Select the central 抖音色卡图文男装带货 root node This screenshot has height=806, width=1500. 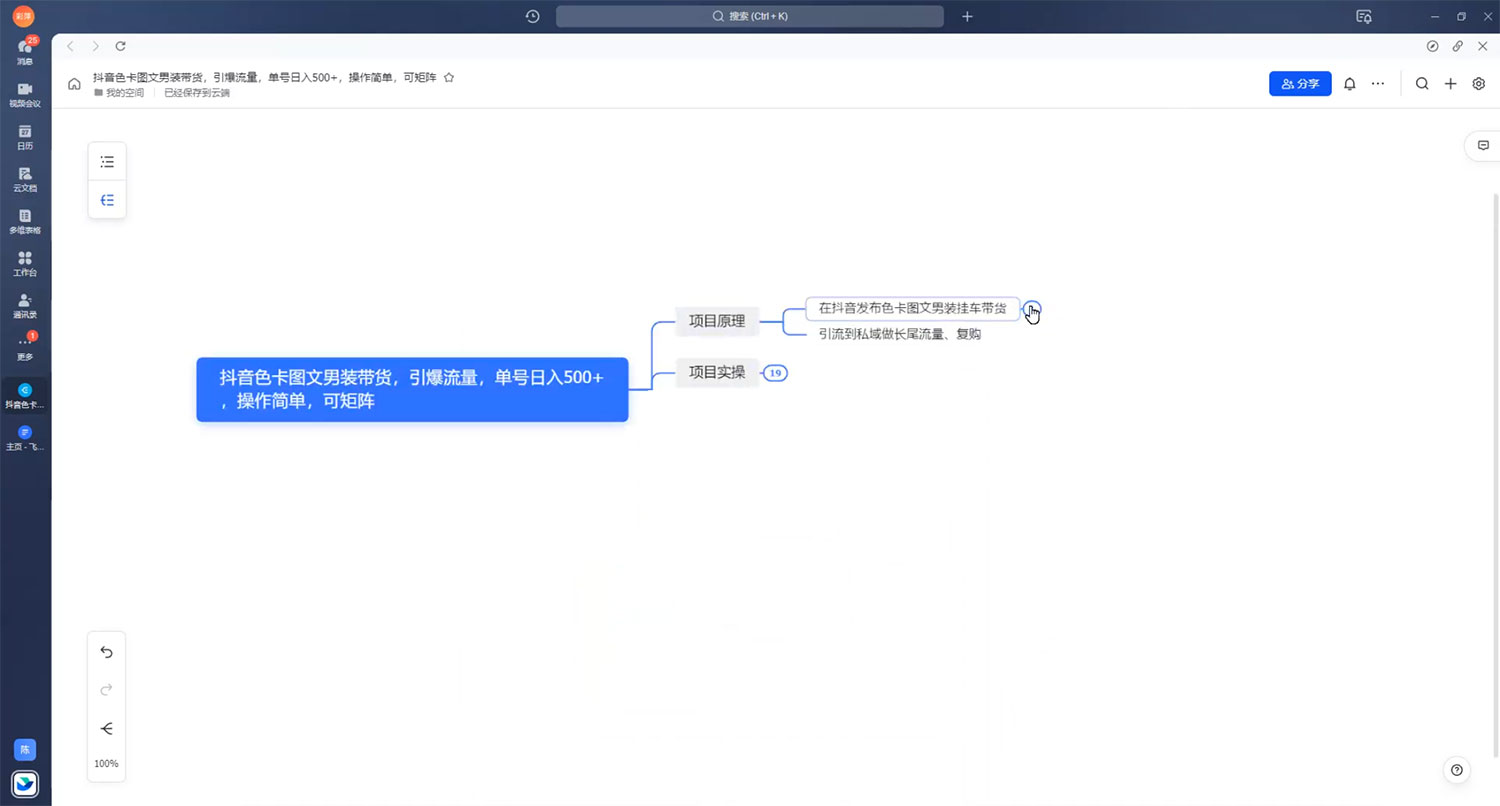click(412, 389)
